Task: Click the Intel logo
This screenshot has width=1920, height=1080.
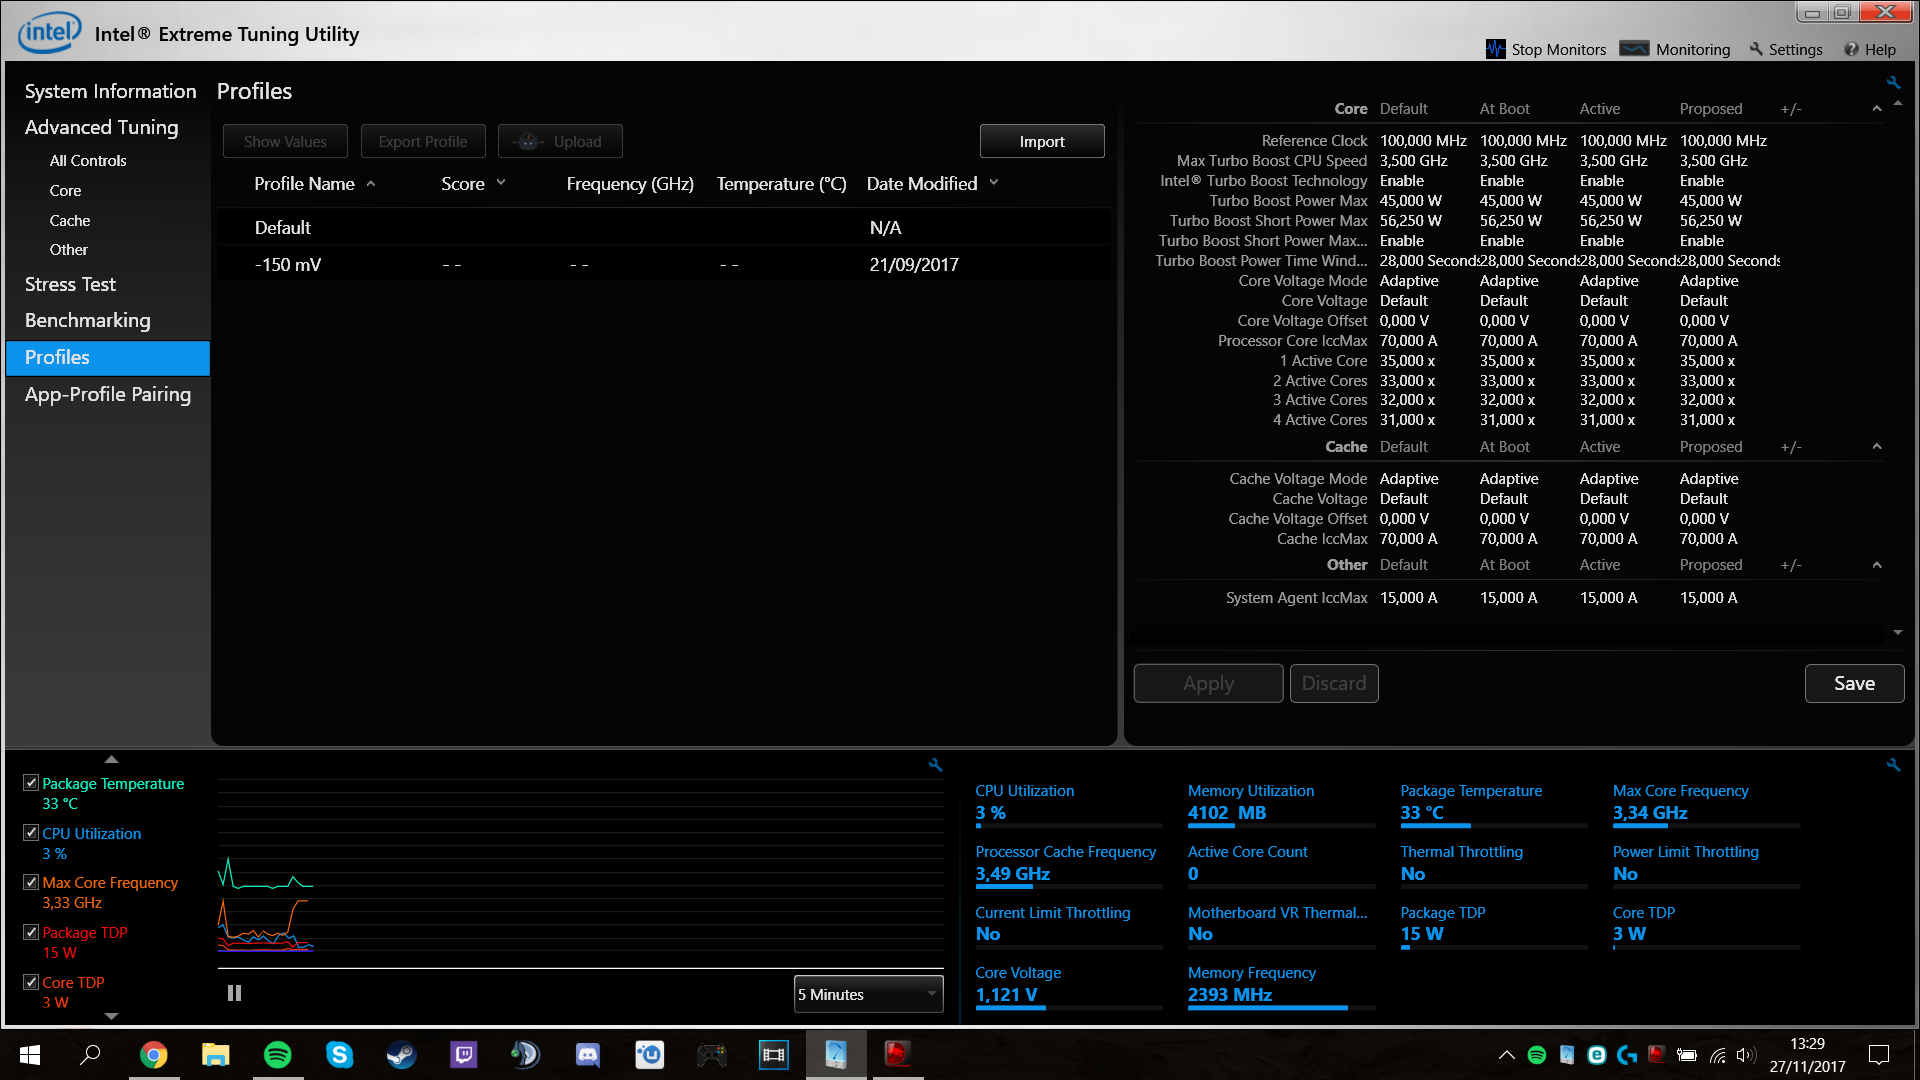Action: click(x=48, y=32)
